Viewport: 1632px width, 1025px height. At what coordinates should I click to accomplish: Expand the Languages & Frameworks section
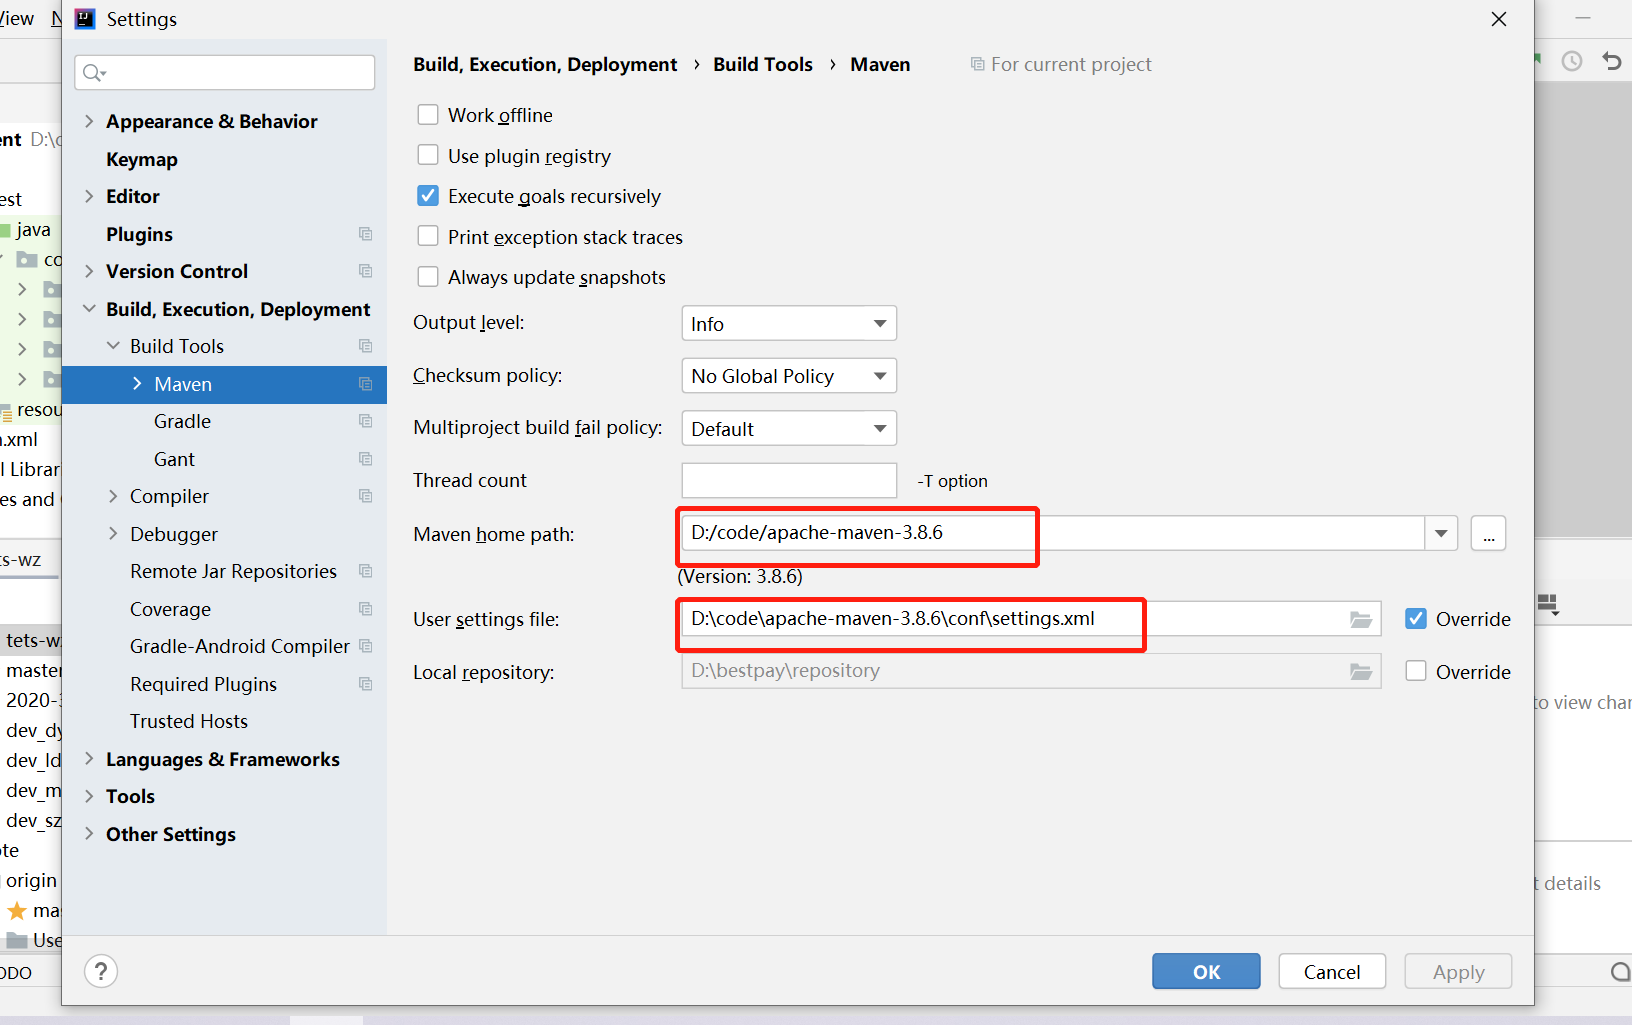89,759
